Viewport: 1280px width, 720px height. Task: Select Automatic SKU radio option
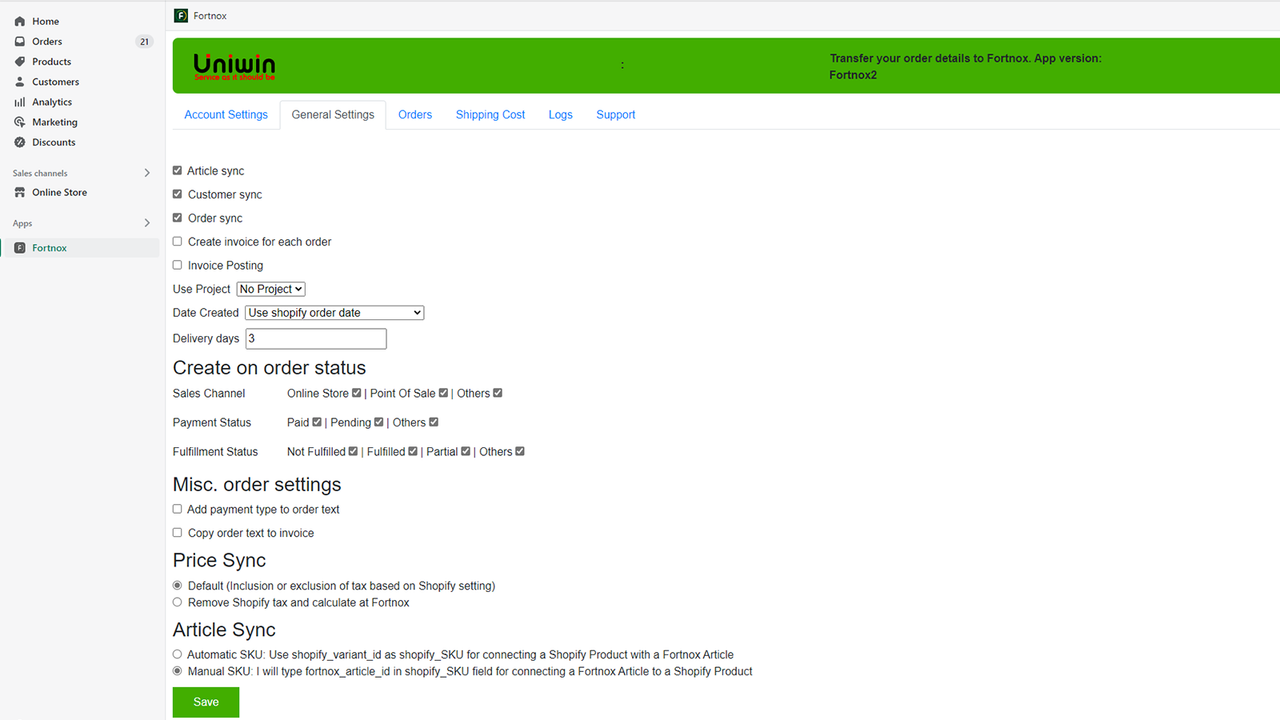177,654
